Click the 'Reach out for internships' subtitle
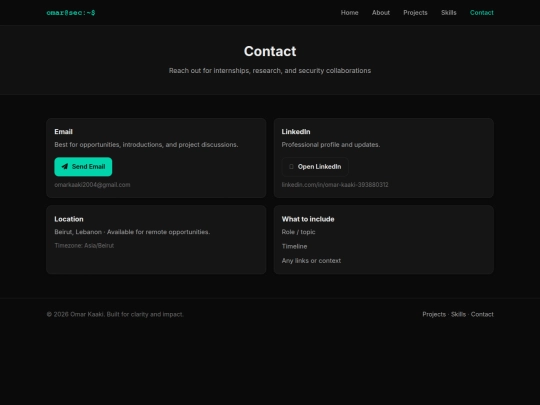Image resolution: width=540 pixels, height=405 pixels. pyautogui.click(x=270, y=71)
